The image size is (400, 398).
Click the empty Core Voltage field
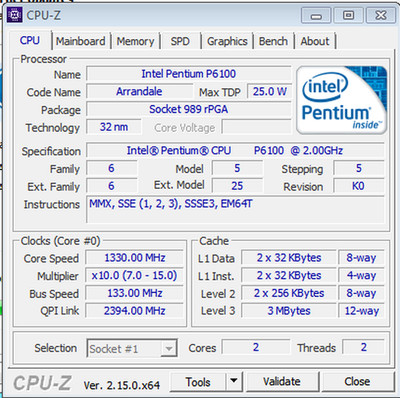click(257, 127)
